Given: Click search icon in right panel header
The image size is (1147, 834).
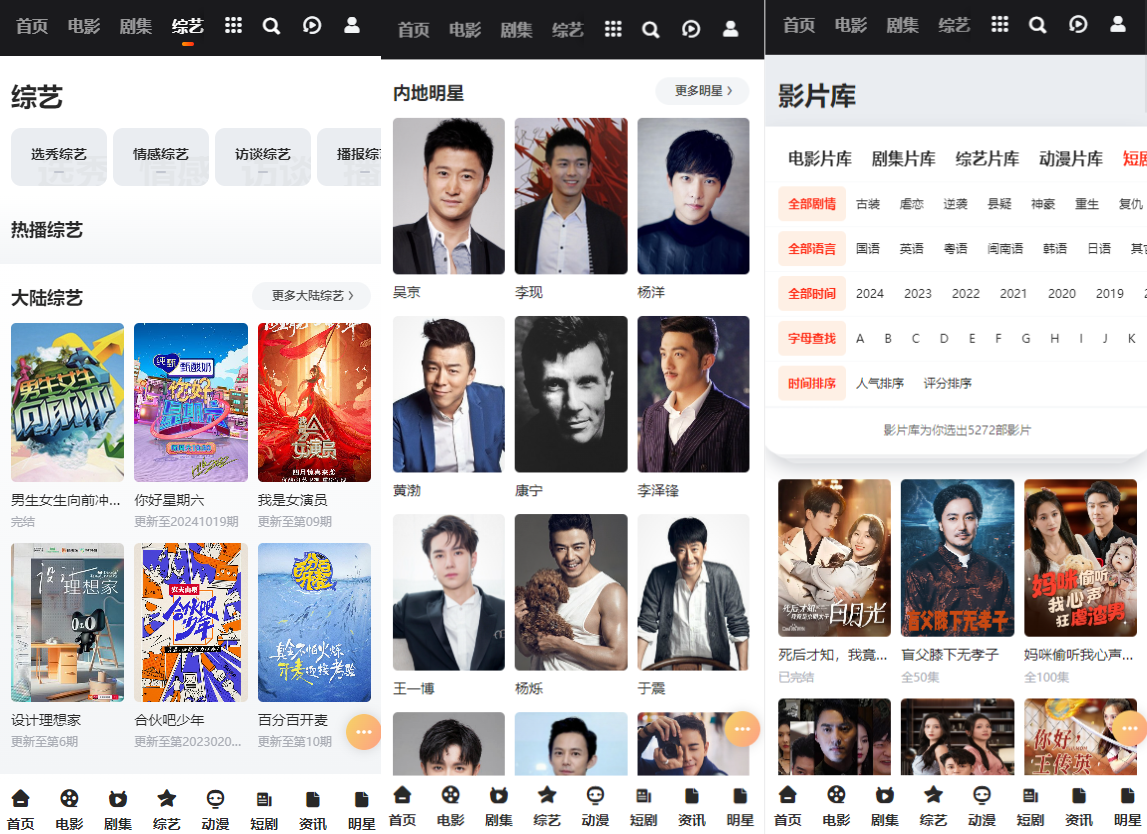Looking at the screenshot, I should (1037, 25).
